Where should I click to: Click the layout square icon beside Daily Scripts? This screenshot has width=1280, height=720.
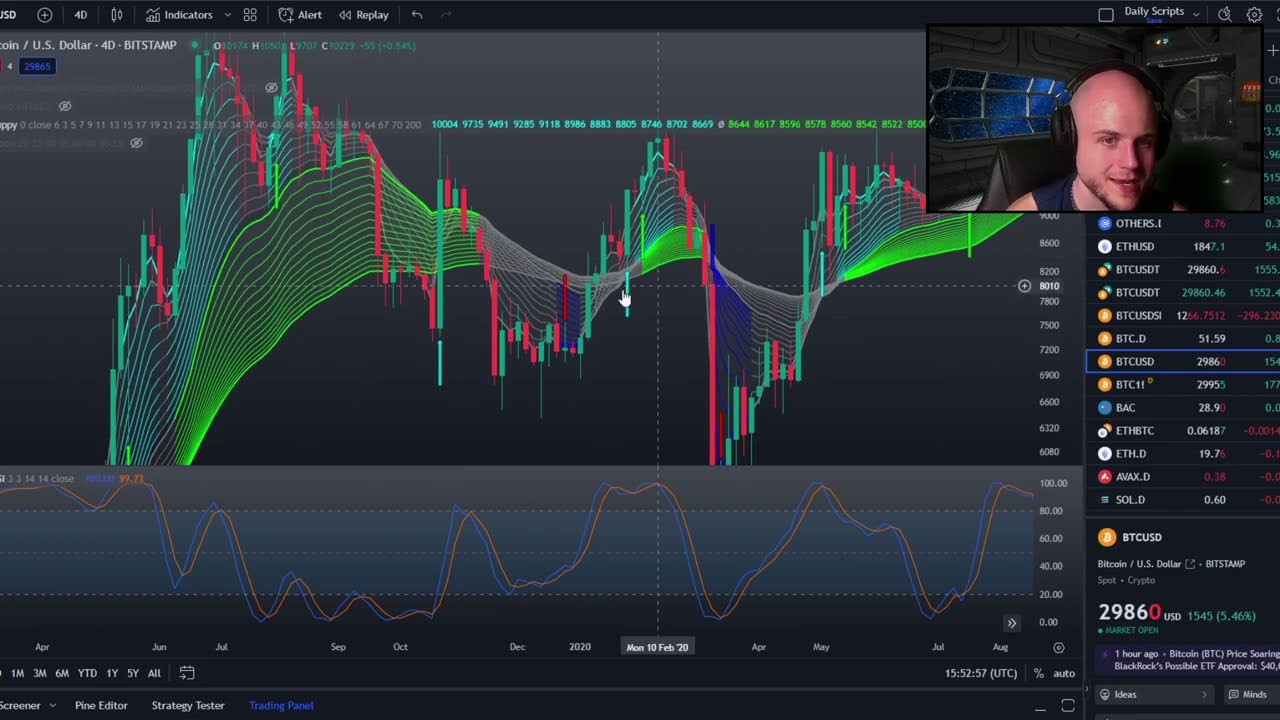(1105, 15)
